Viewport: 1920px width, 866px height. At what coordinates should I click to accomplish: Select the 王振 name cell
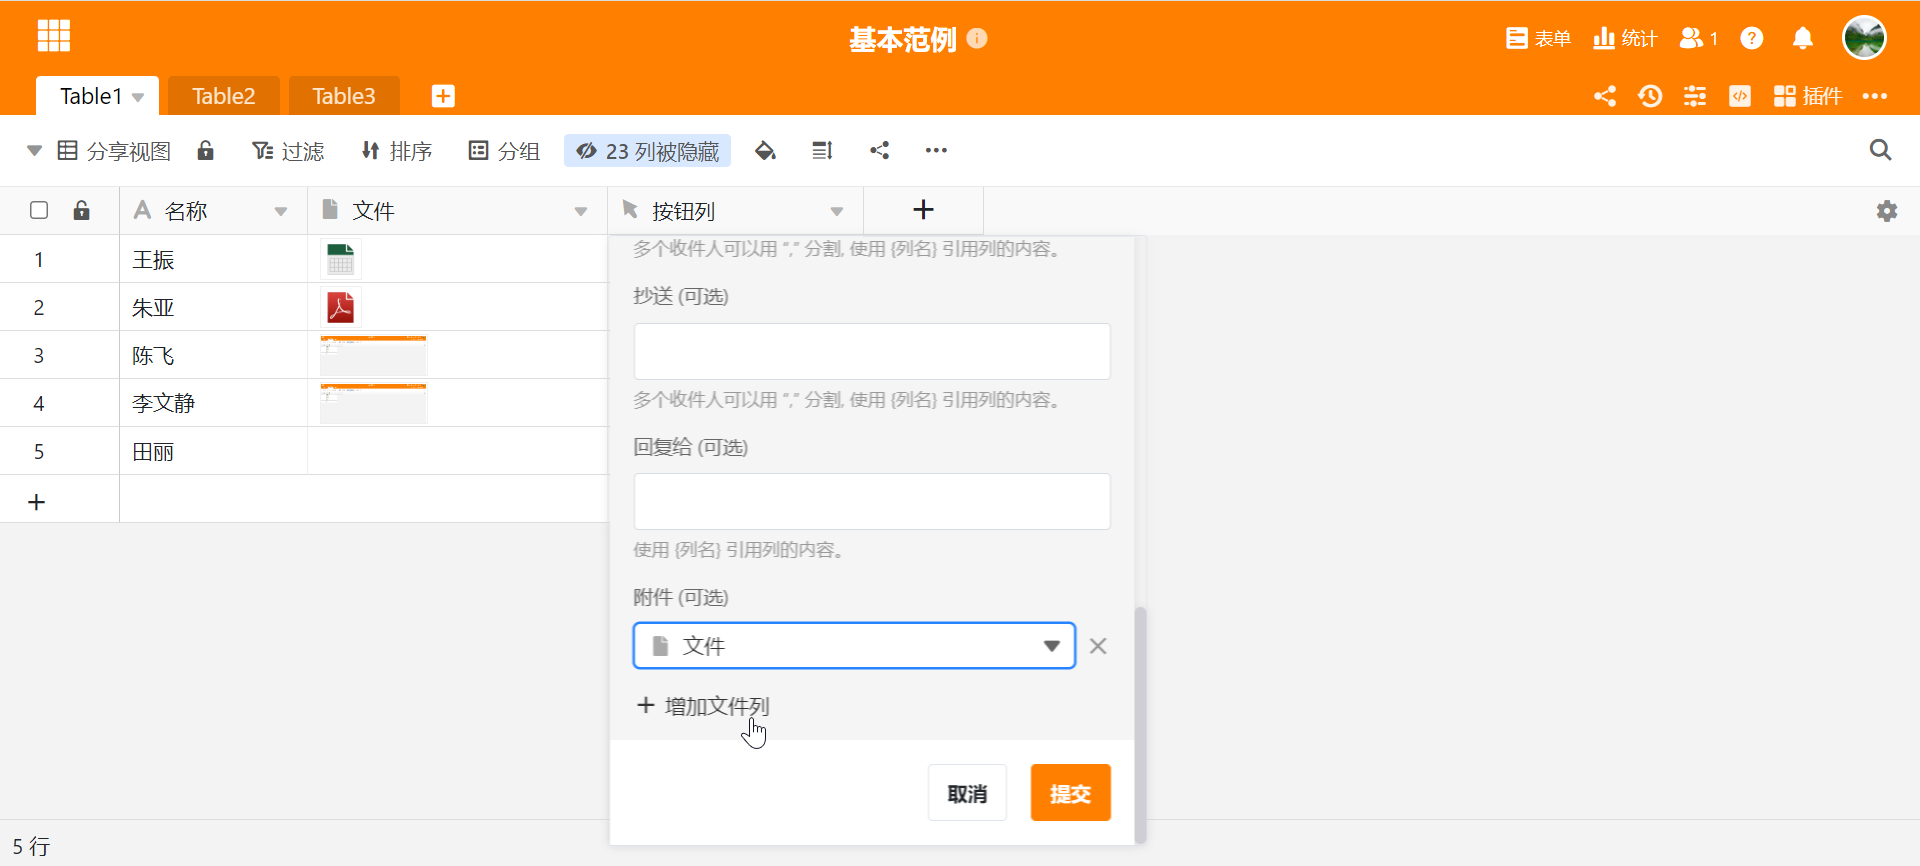(213, 259)
